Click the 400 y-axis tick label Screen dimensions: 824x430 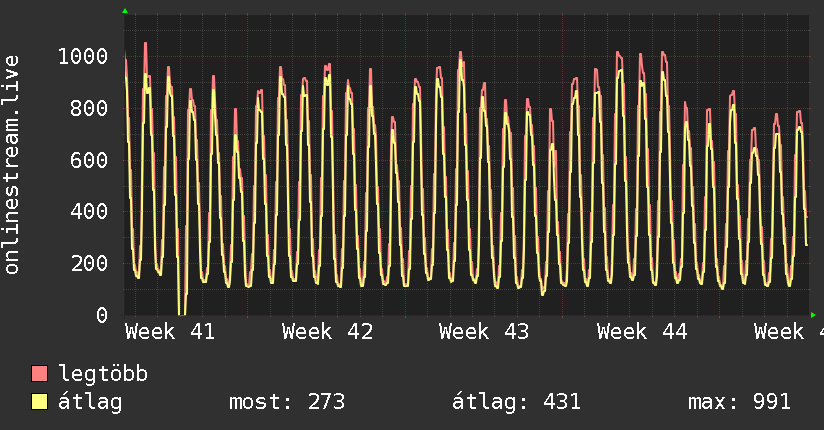[x=89, y=211]
